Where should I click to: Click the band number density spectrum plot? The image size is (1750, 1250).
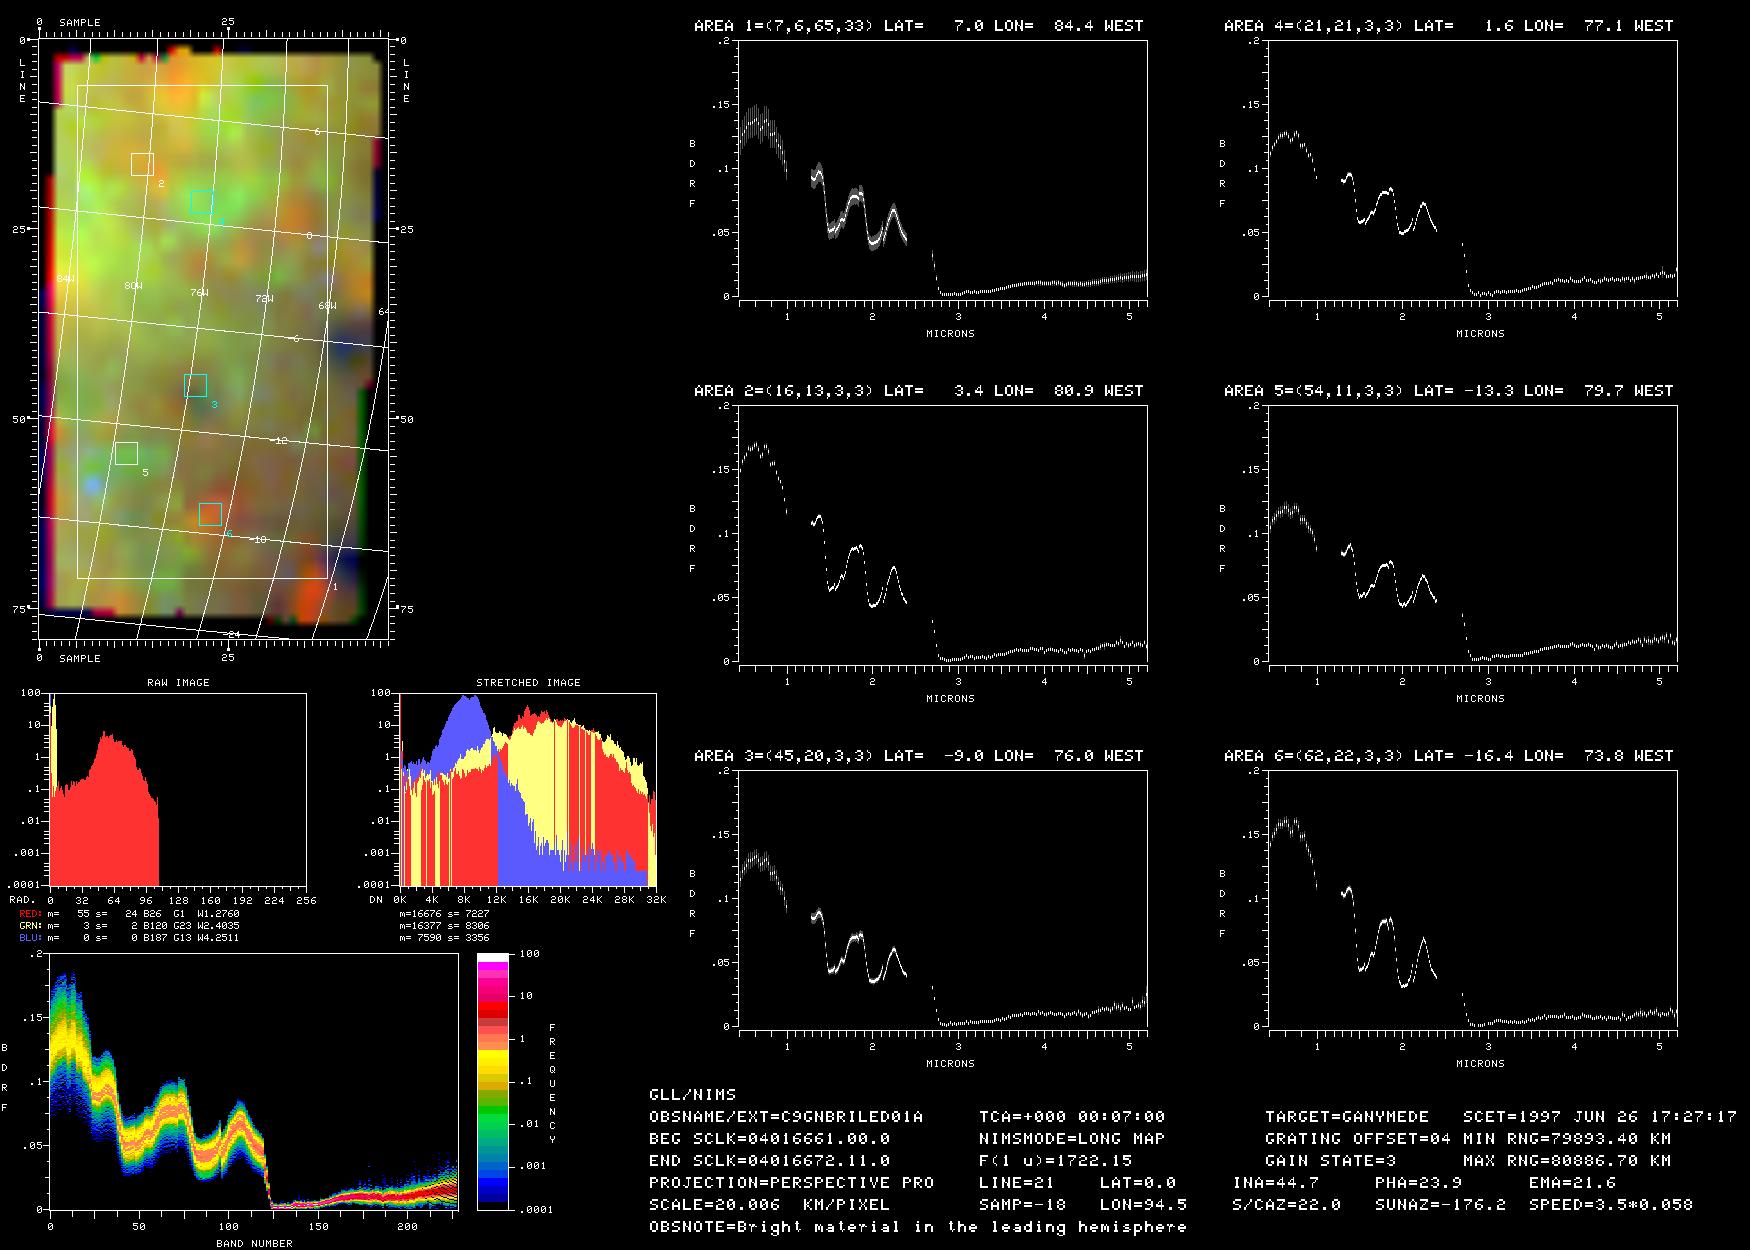pyautogui.click(x=253, y=1082)
